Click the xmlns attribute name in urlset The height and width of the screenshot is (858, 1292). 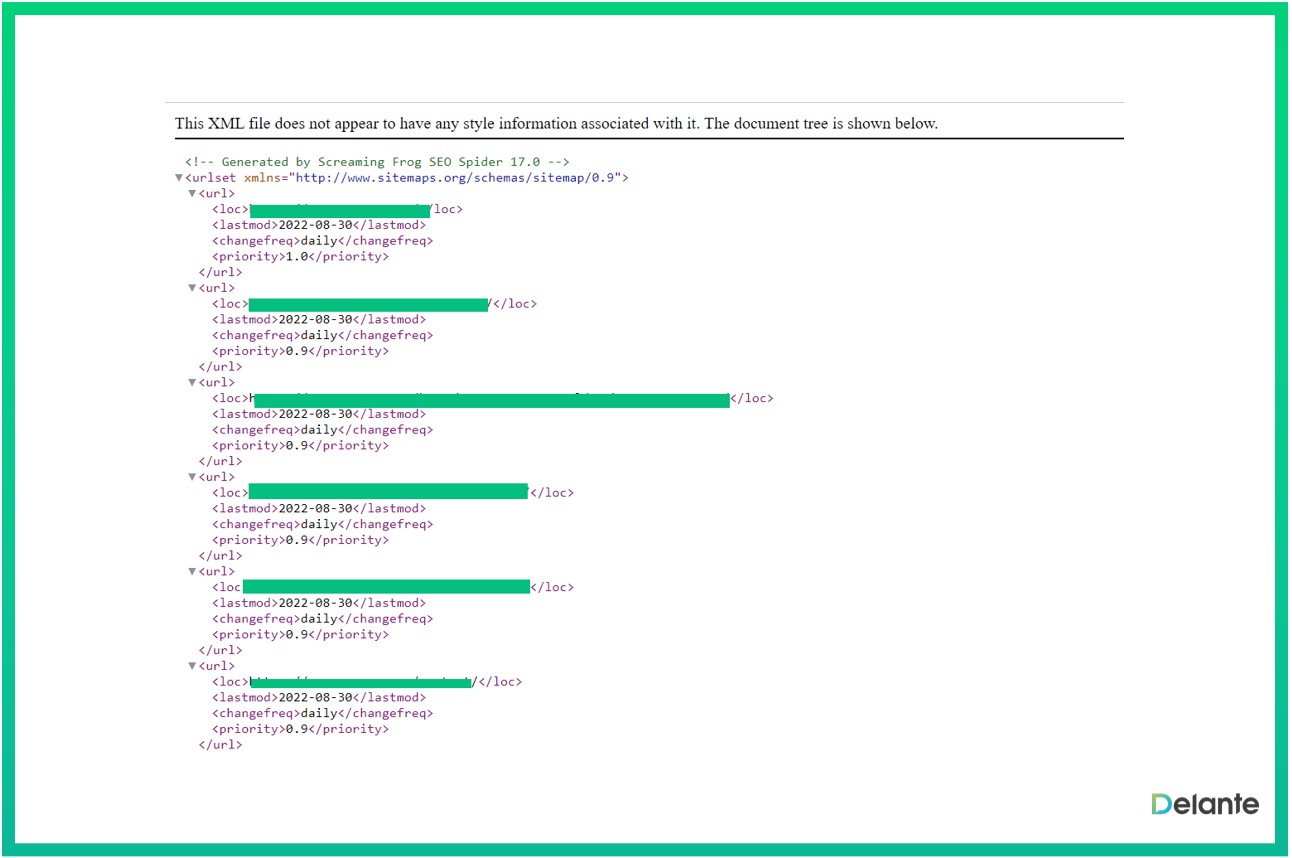263,178
